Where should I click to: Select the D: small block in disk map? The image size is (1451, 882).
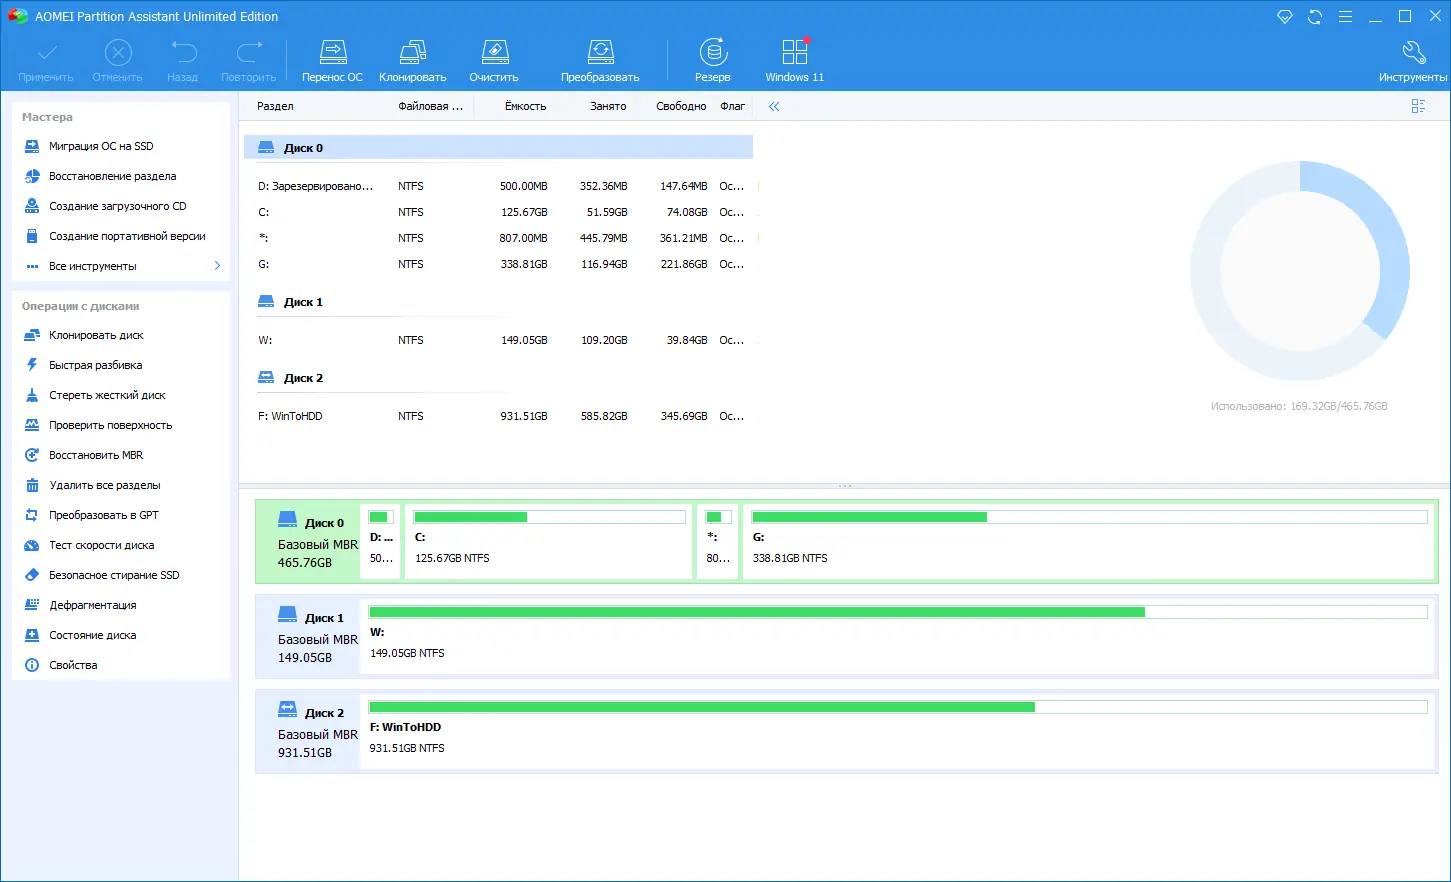pyautogui.click(x=381, y=541)
